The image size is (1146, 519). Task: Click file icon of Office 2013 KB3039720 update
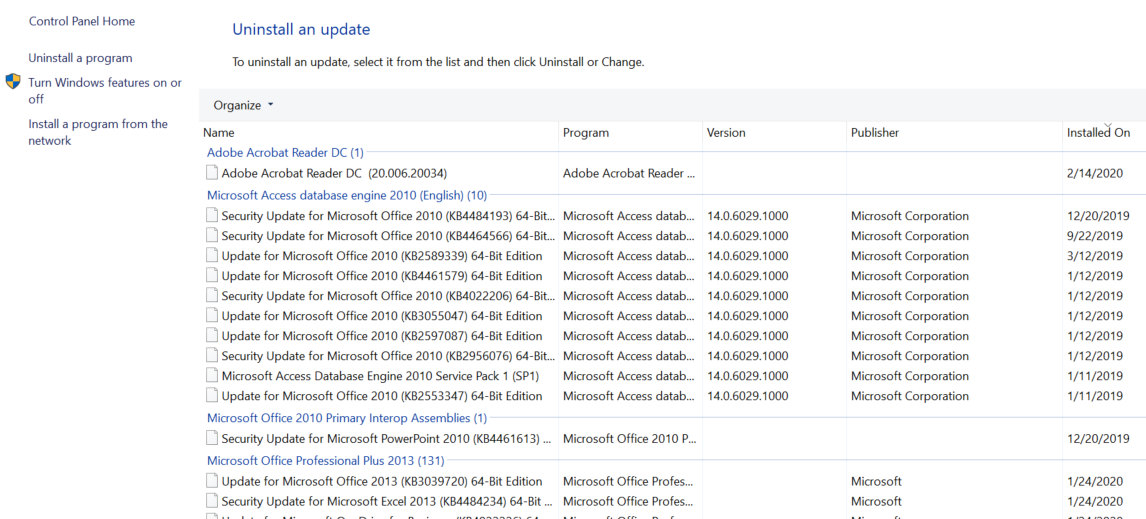pos(212,481)
